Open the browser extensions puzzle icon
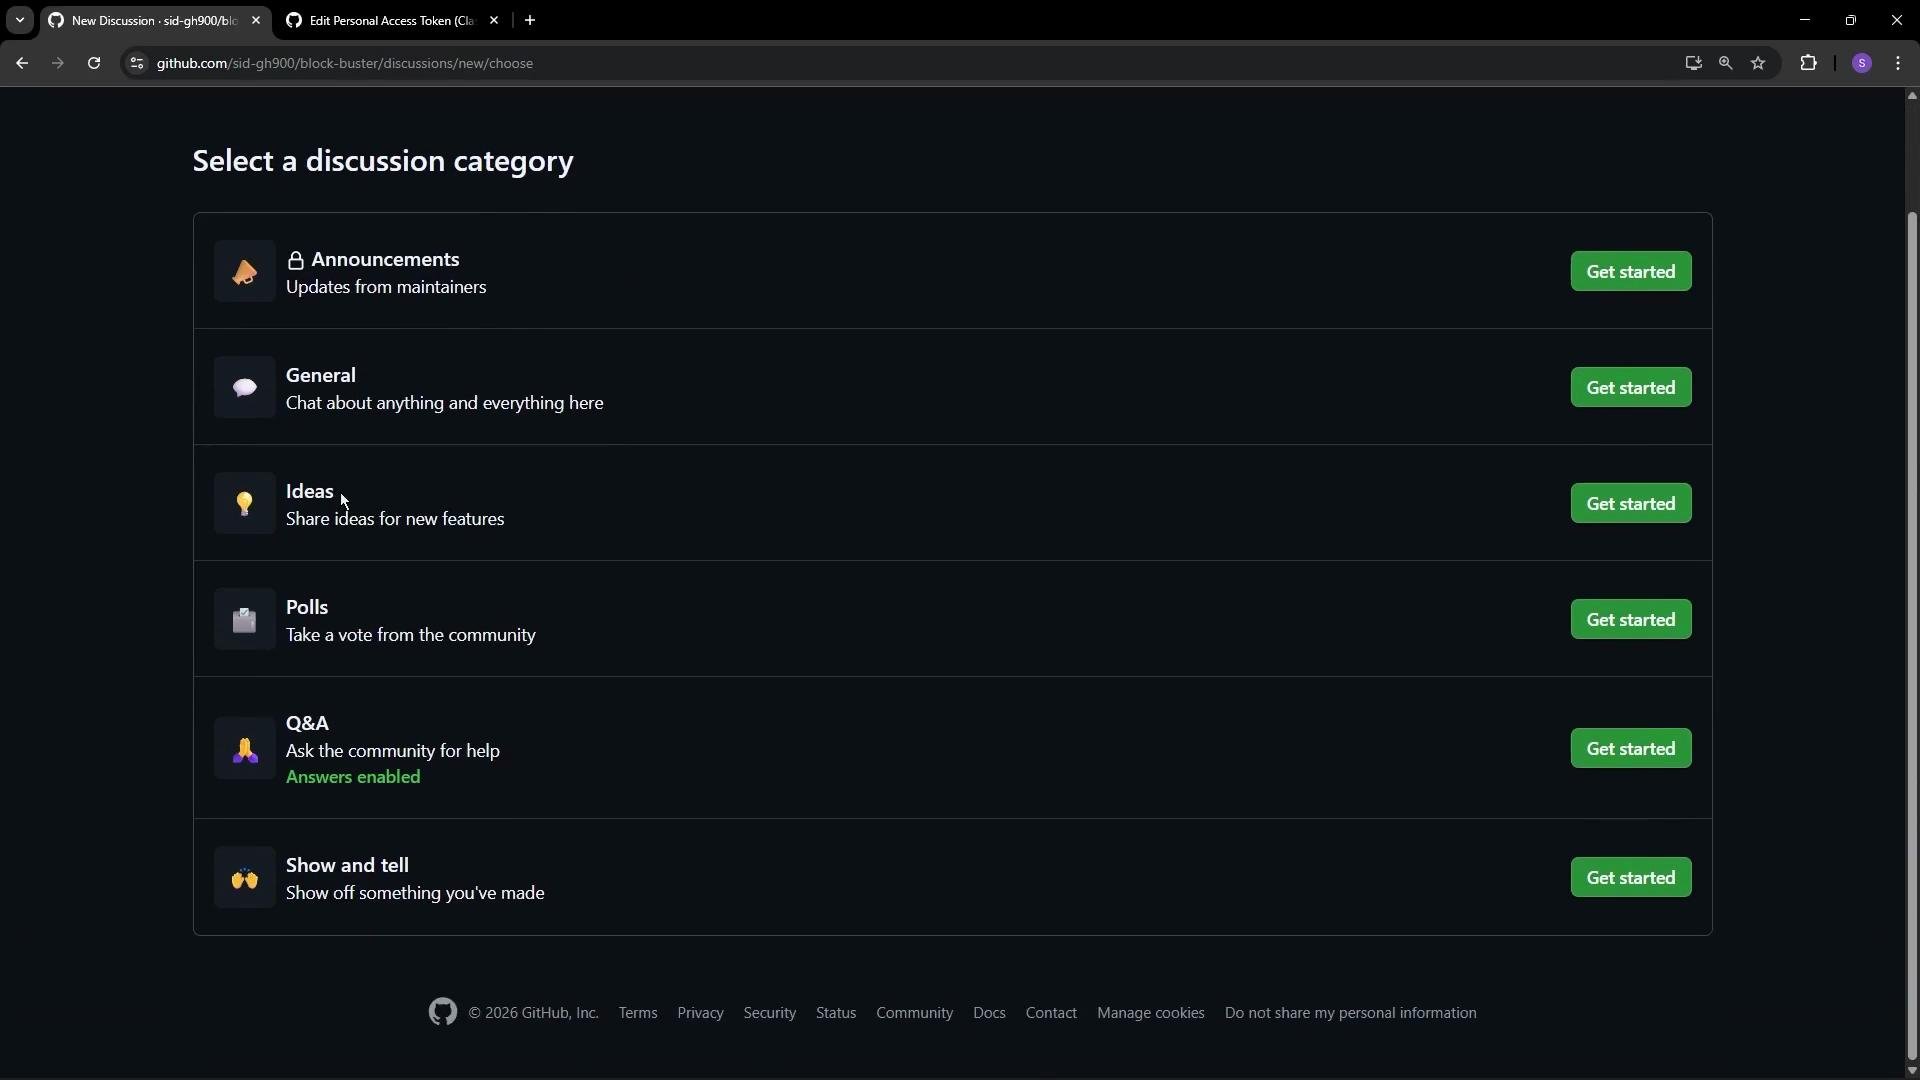The width and height of the screenshot is (1920, 1080). pyautogui.click(x=1809, y=63)
